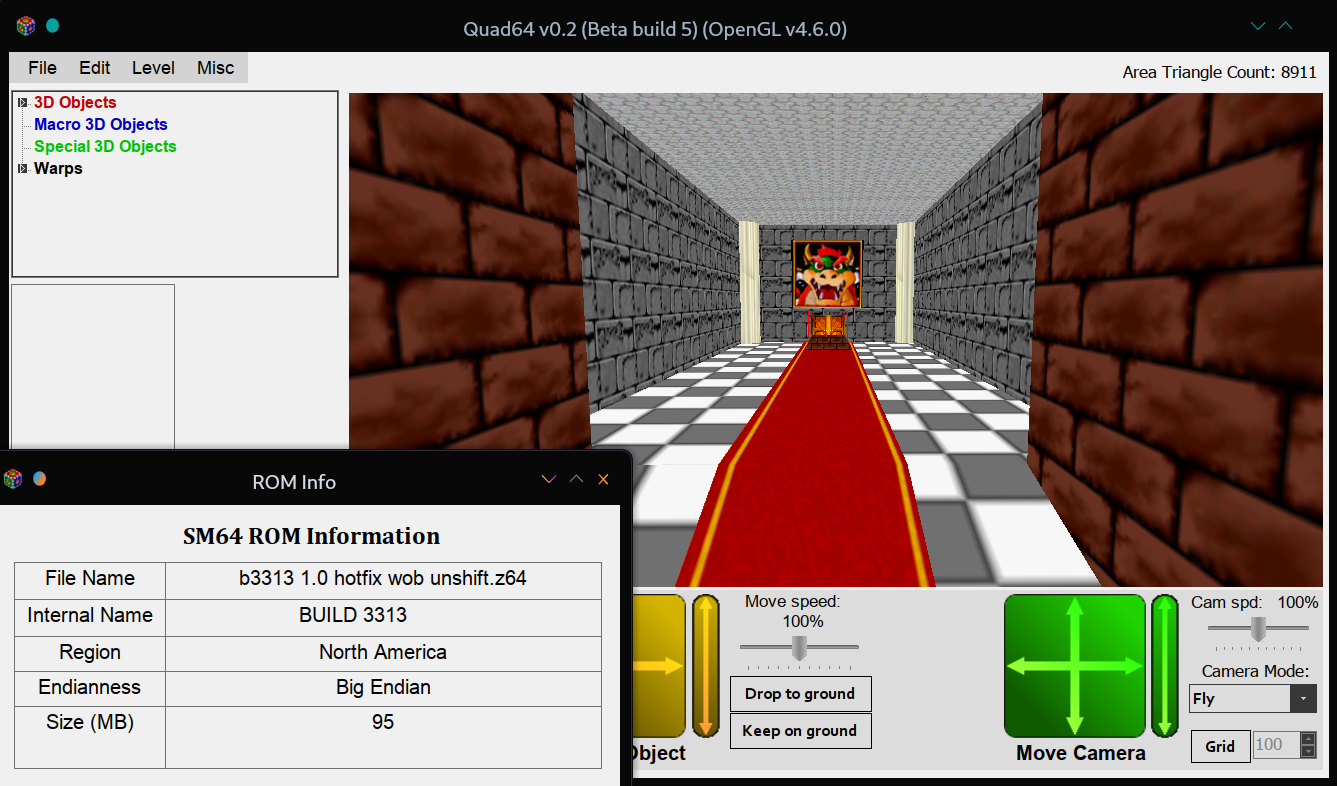Click the 'North America' region cell
The width and height of the screenshot is (1337, 786).
pos(383,652)
